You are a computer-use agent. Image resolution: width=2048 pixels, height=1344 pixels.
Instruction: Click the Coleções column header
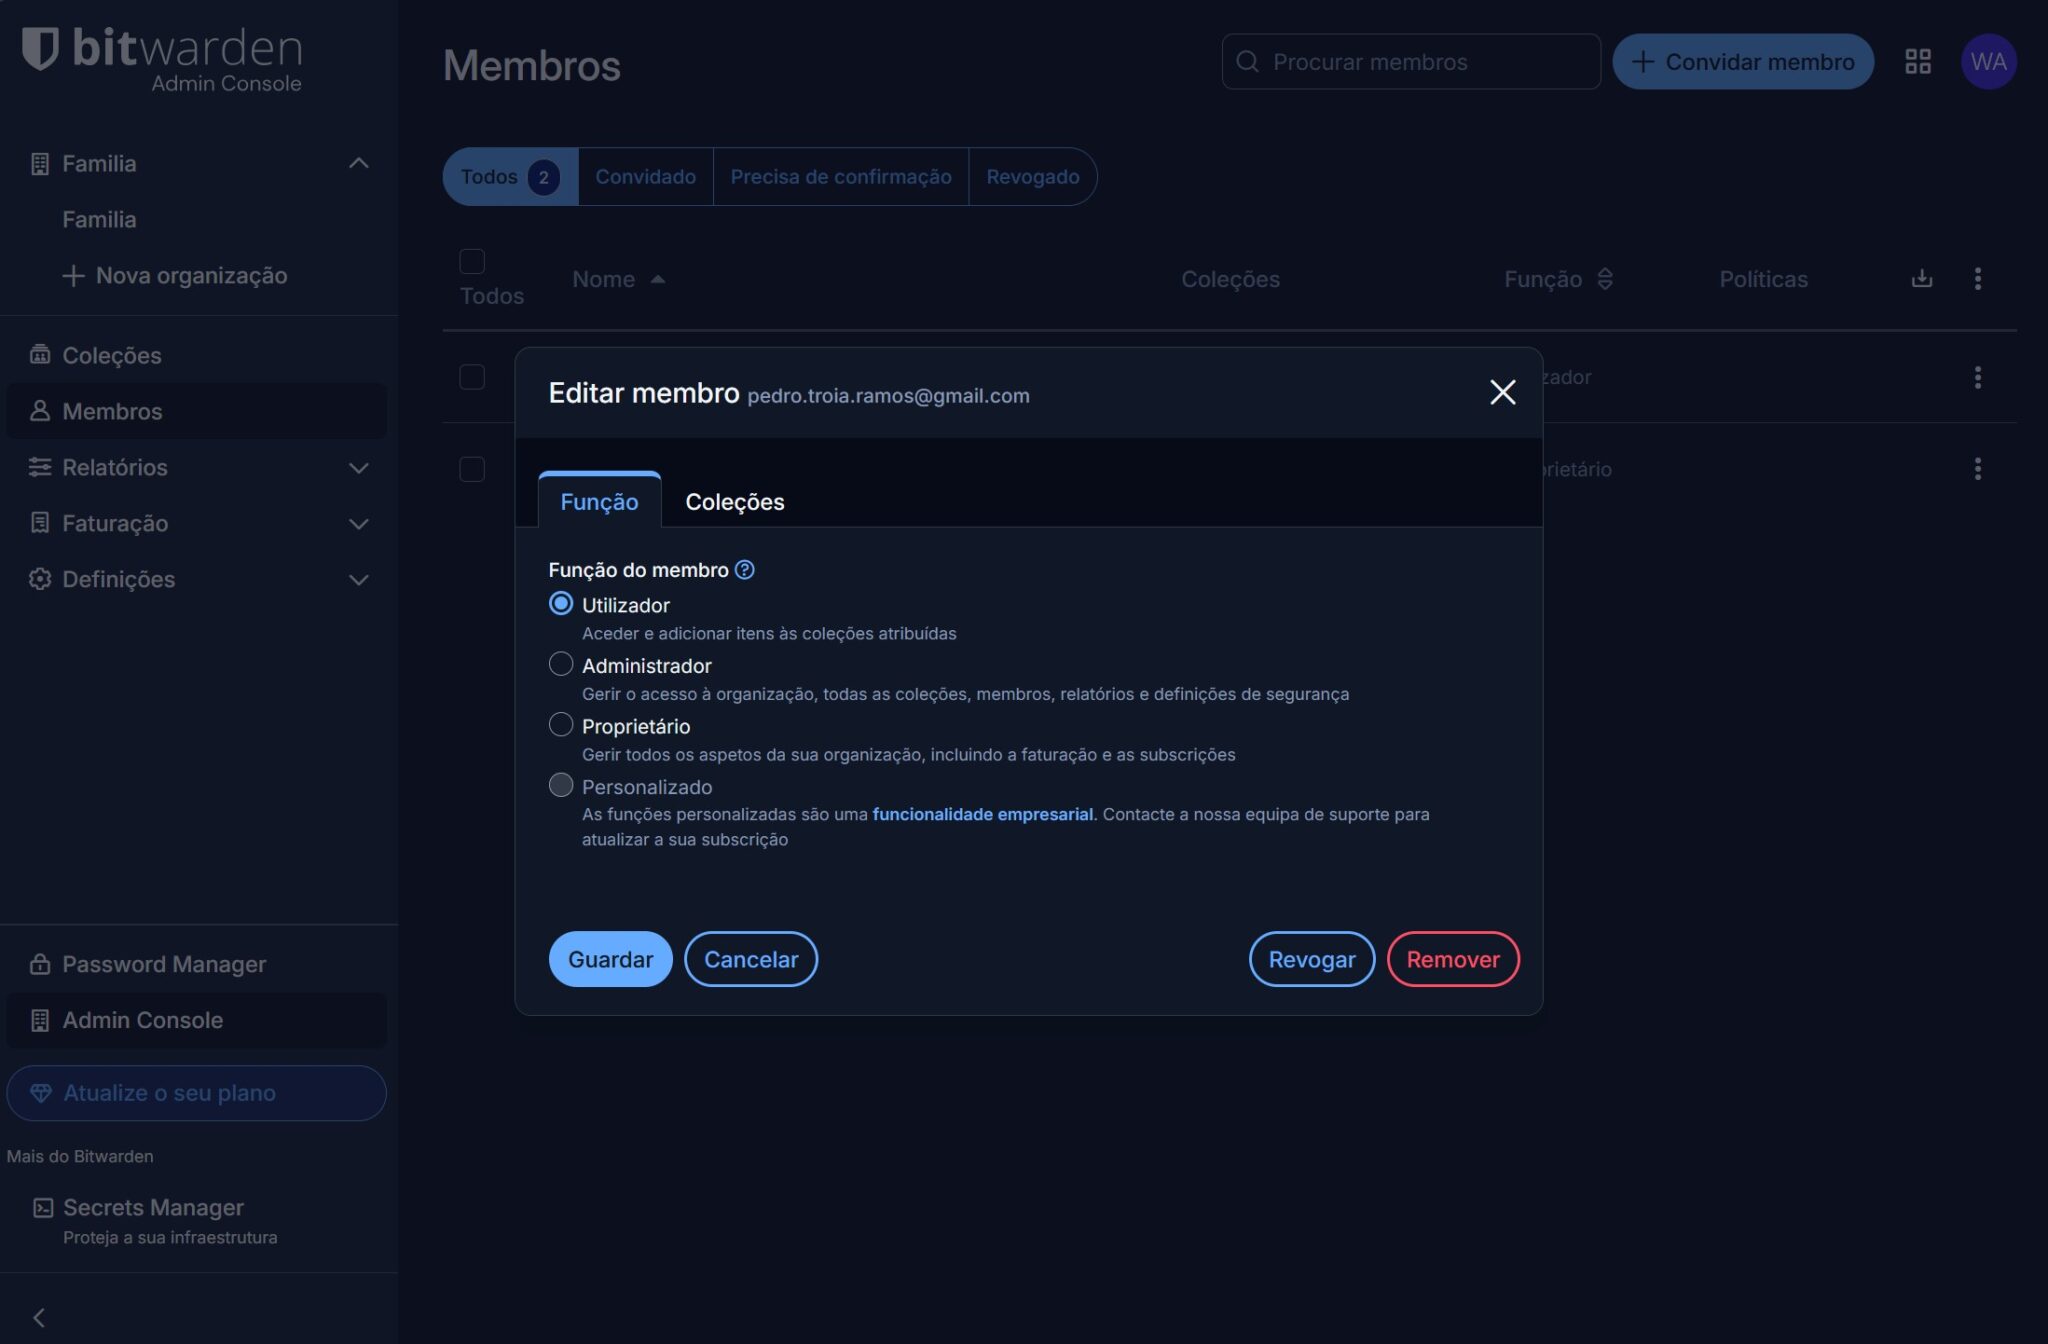1230,279
